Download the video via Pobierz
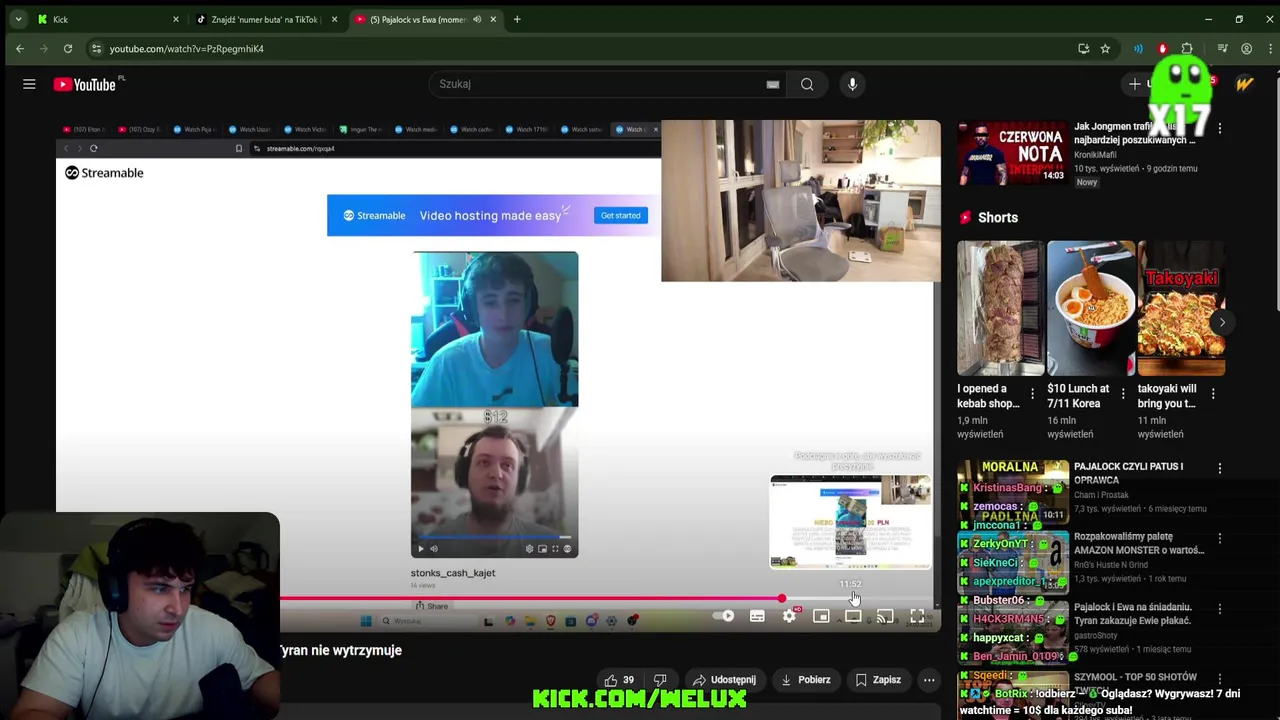 click(x=806, y=680)
